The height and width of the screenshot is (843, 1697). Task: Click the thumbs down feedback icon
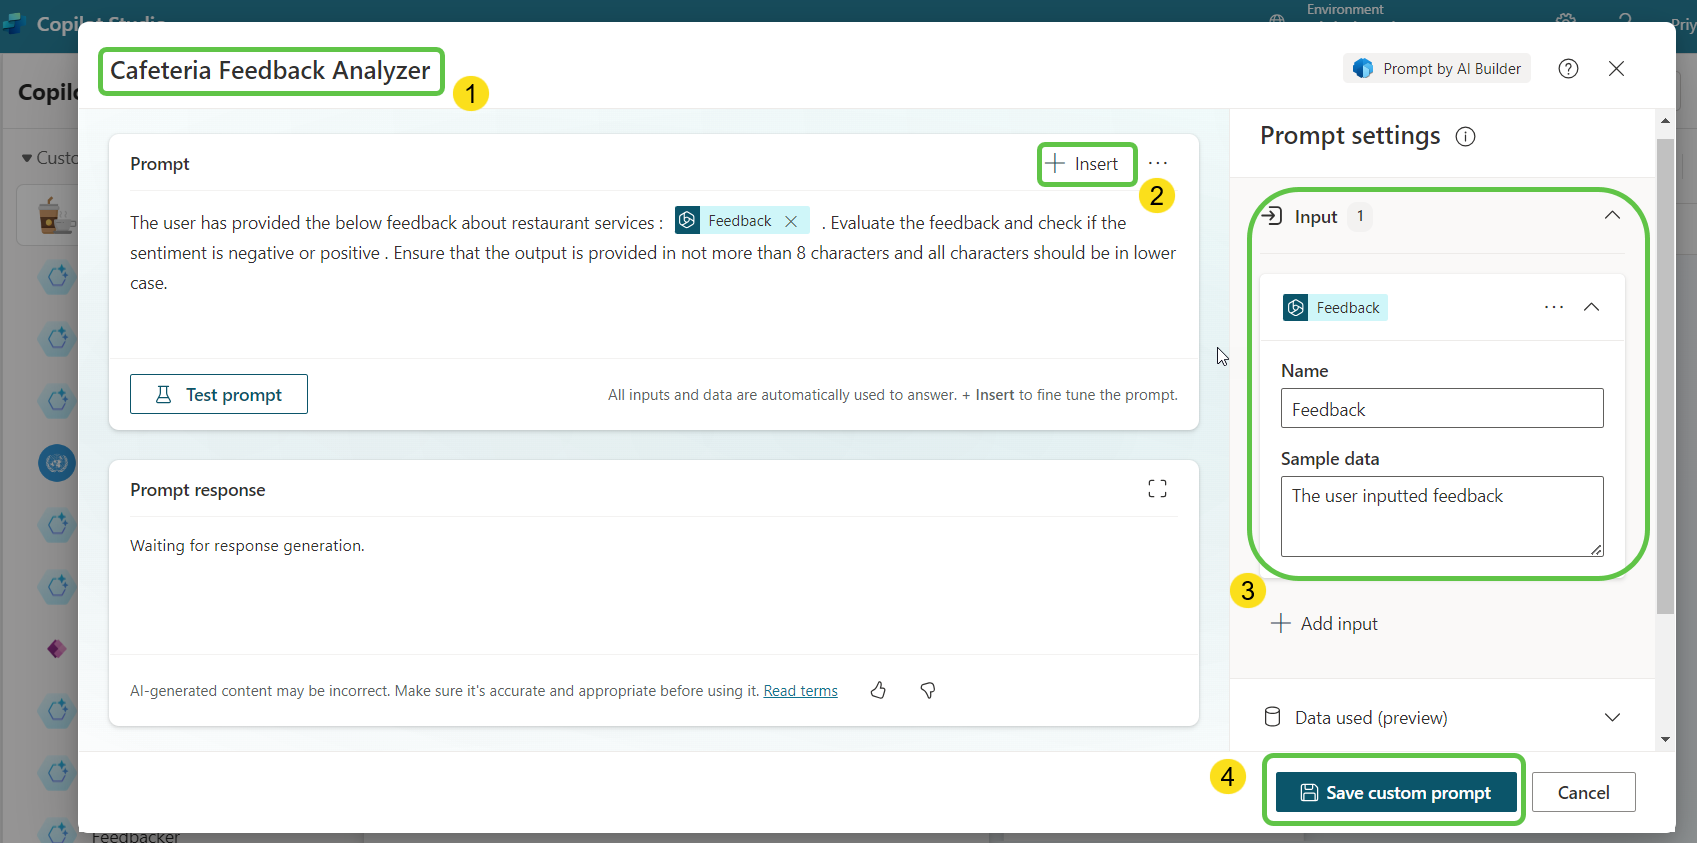(x=928, y=690)
